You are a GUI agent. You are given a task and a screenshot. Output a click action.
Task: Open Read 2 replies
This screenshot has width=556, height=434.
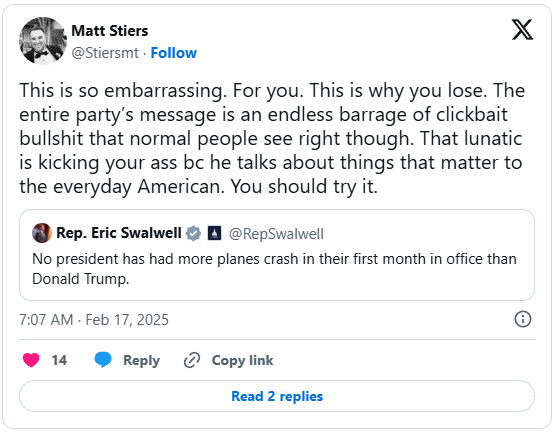(277, 396)
